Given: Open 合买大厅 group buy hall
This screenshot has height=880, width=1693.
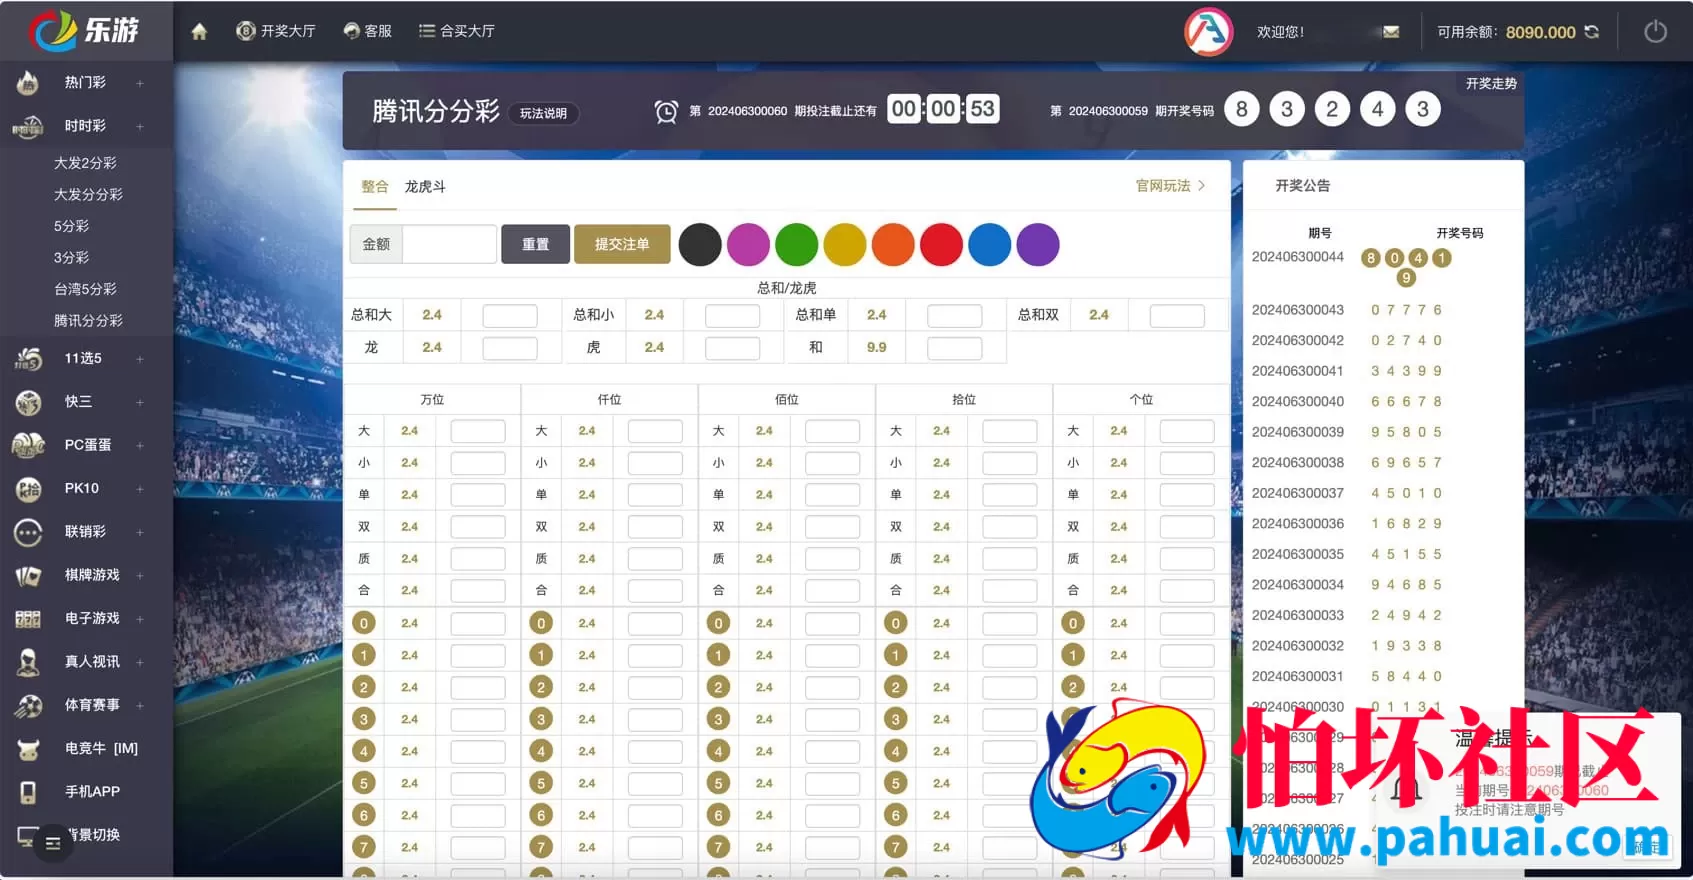Looking at the screenshot, I should tap(456, 31).
